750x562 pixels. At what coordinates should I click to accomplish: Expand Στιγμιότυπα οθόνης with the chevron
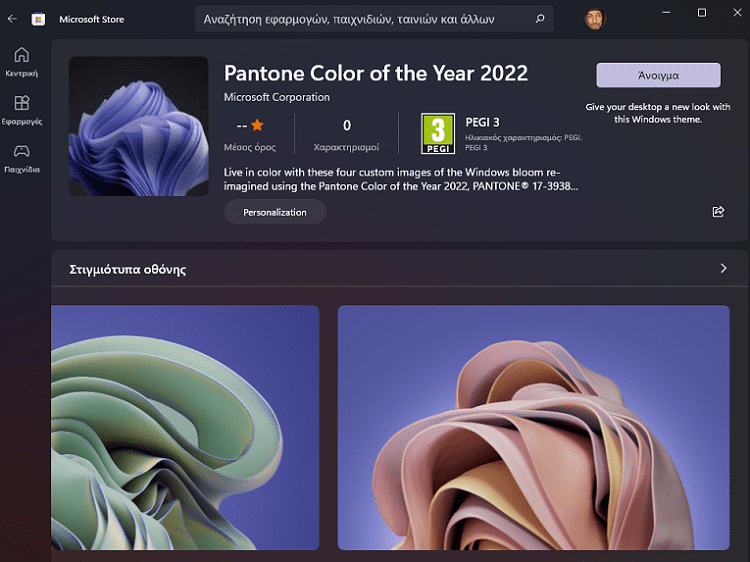(x=723, y=268)
